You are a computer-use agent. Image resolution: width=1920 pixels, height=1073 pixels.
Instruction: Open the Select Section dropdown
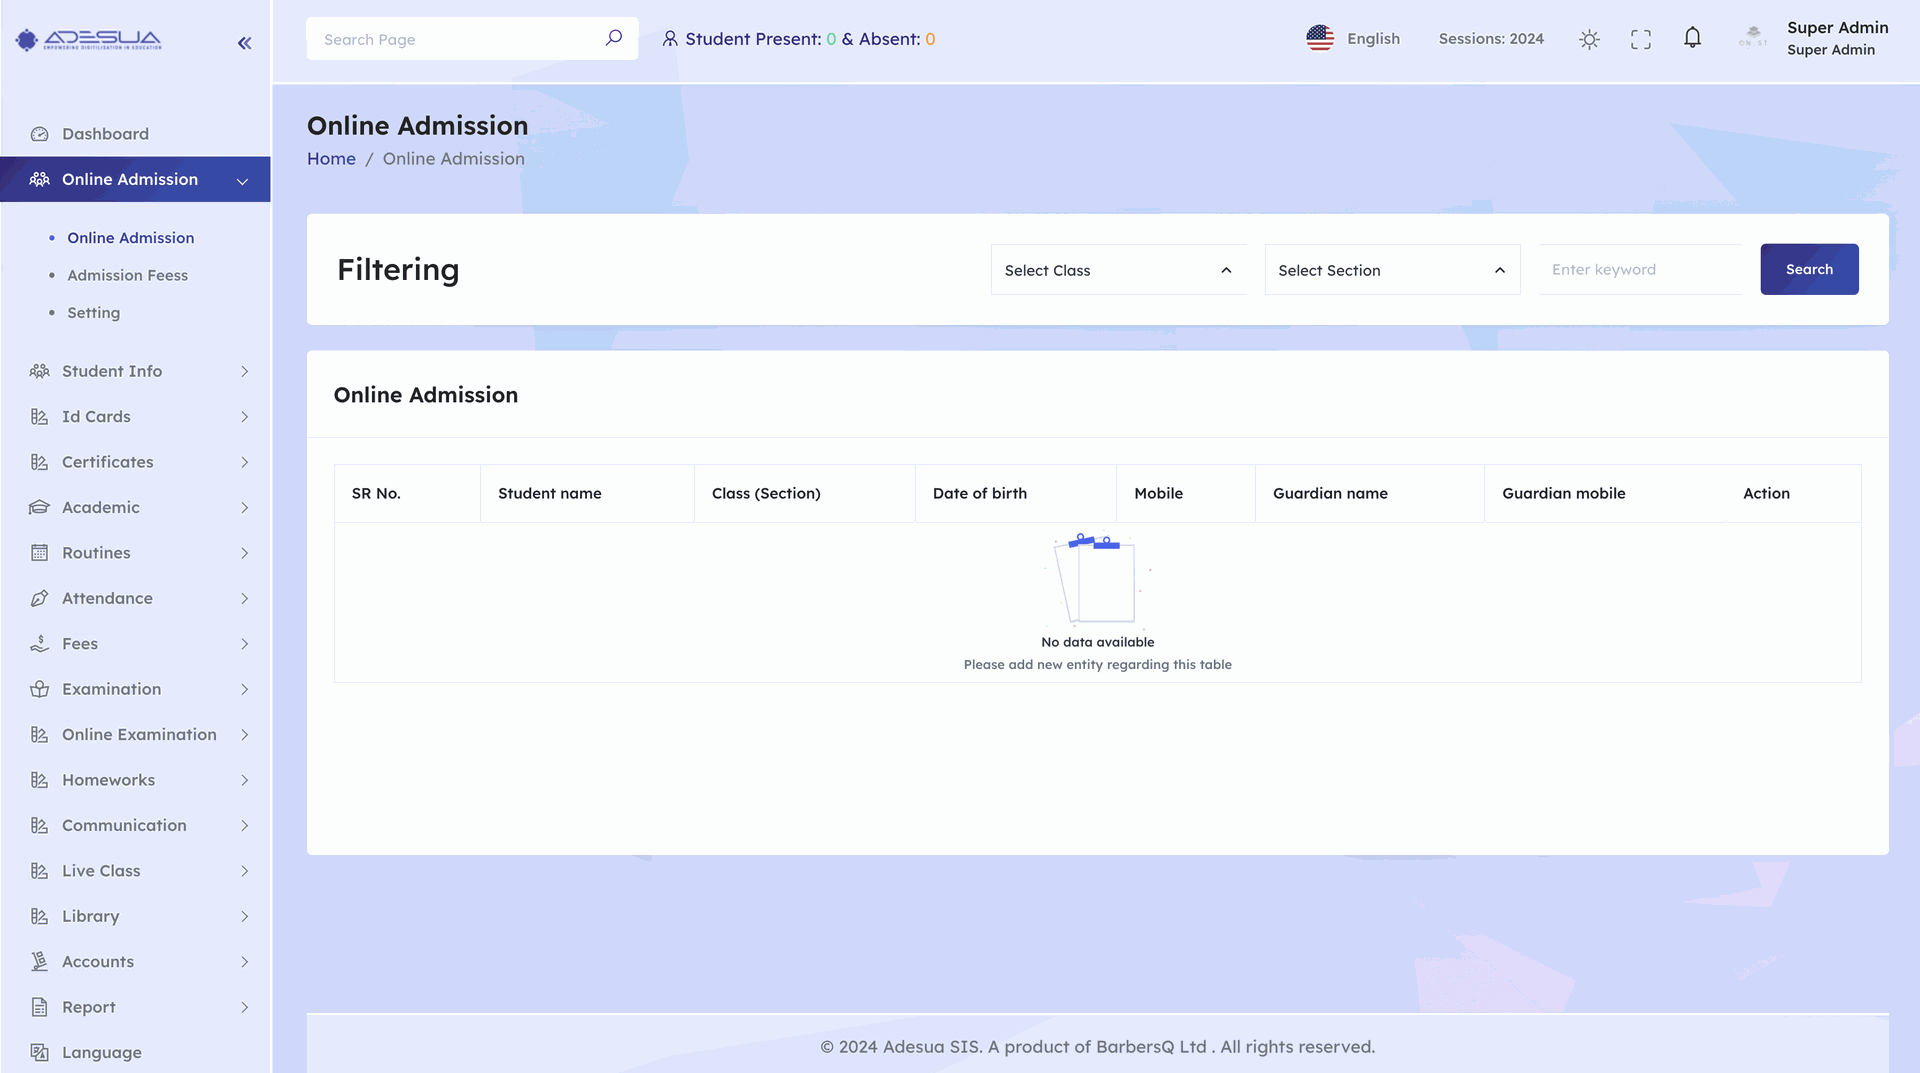click(1391, 270)
